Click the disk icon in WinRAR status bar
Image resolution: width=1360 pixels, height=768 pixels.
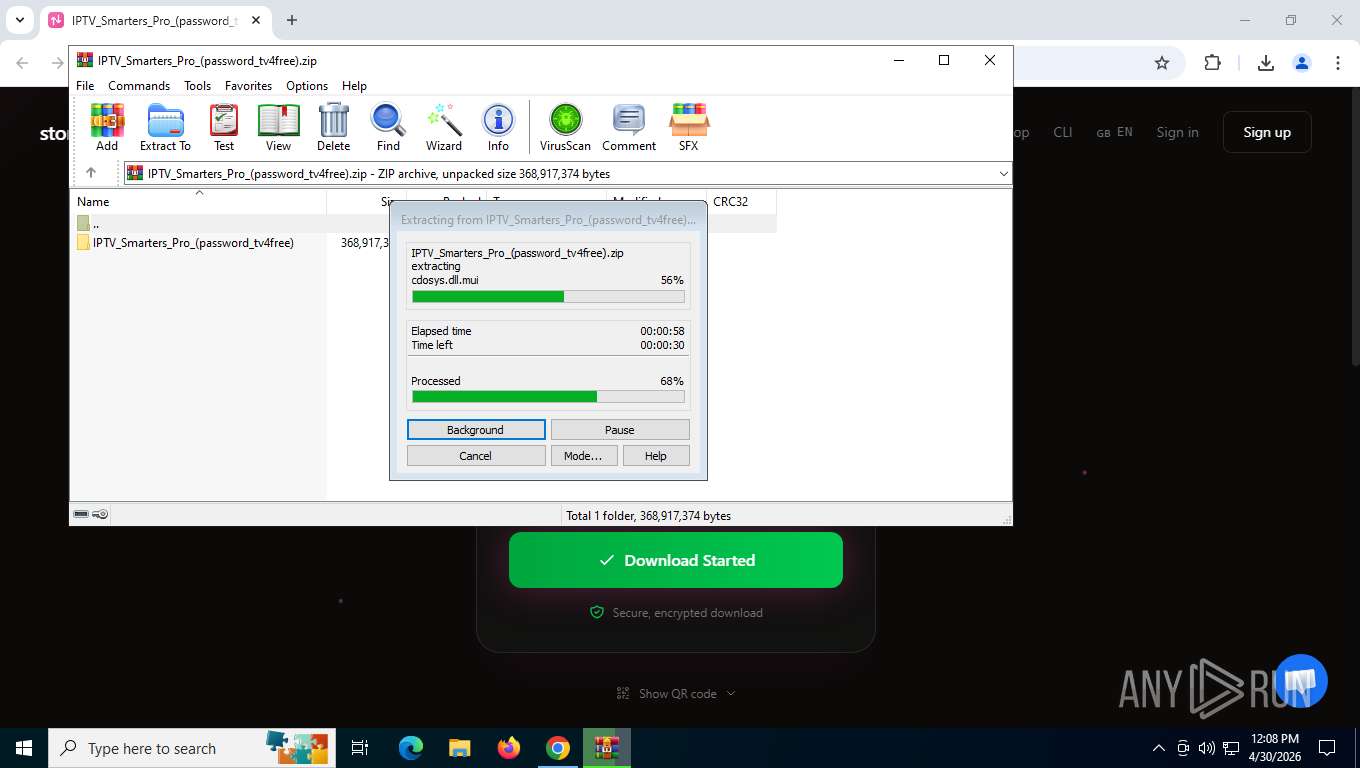(x=81, y=514)
